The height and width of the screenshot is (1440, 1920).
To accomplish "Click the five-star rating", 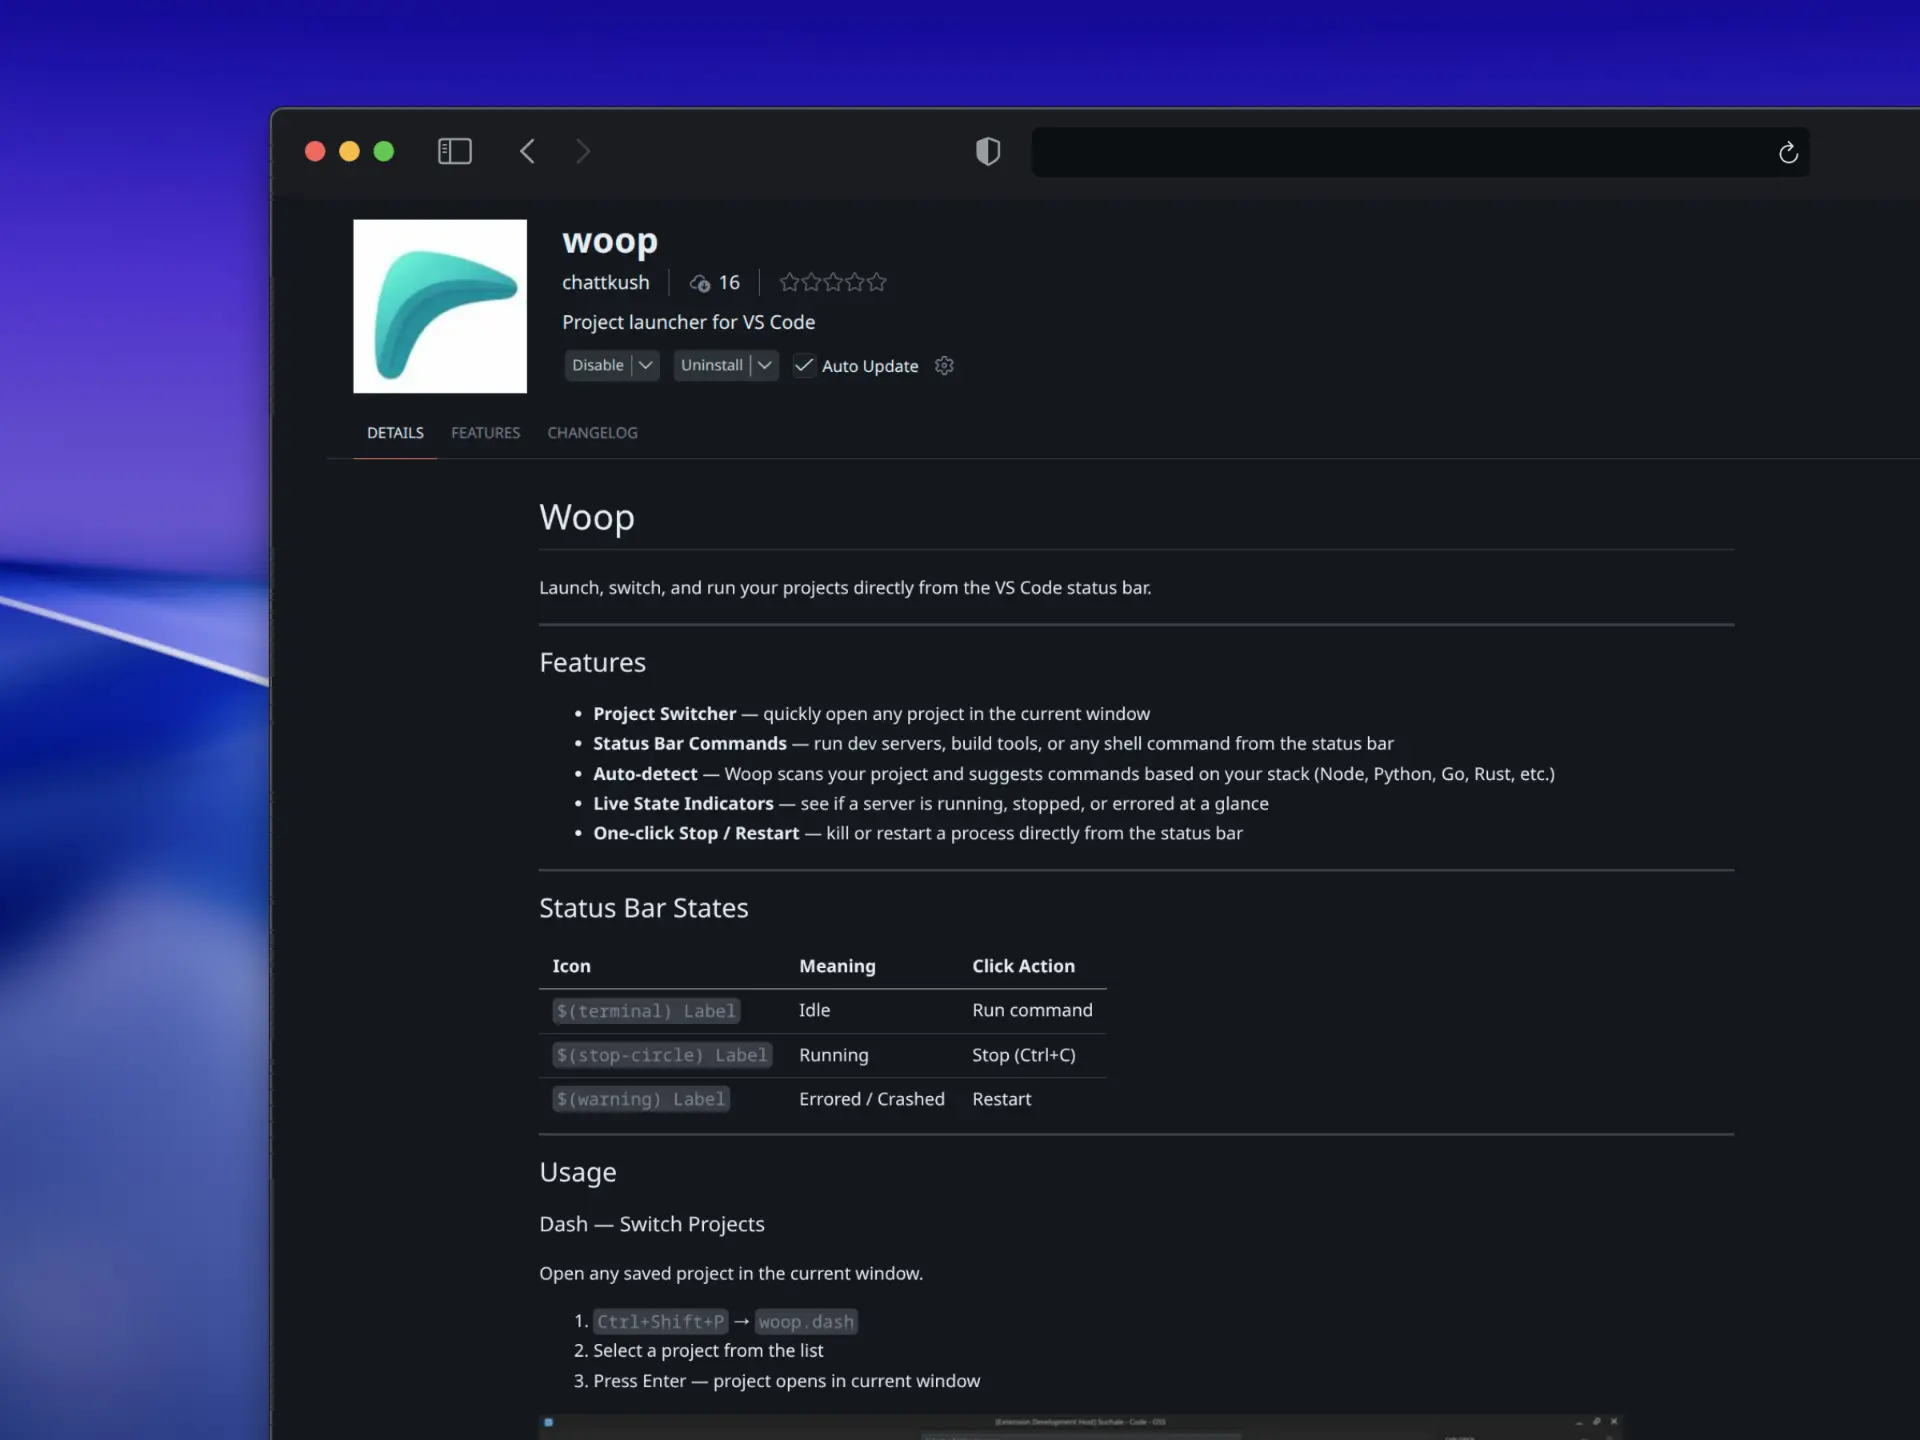I will [x=833, y=282].
